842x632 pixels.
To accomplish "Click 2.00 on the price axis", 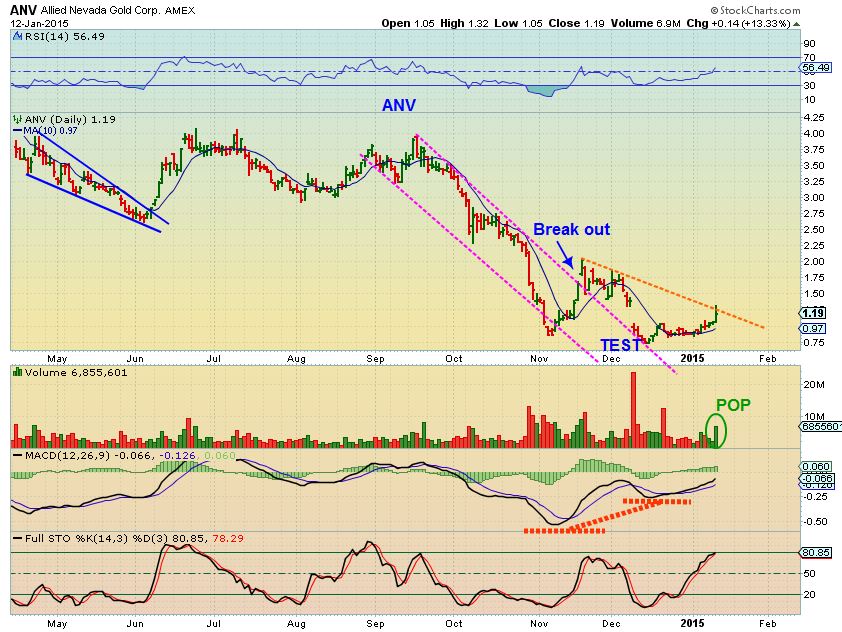I will (x=814, y=261).
